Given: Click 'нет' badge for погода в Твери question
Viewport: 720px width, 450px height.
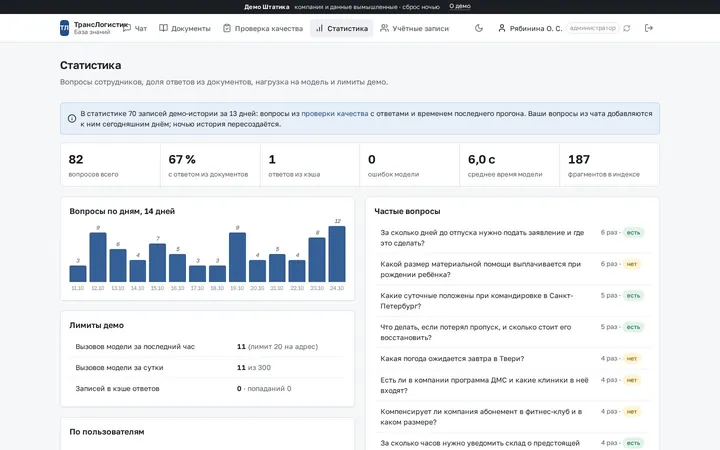Looking at the screenshot, I should click(x=632, y=359).
